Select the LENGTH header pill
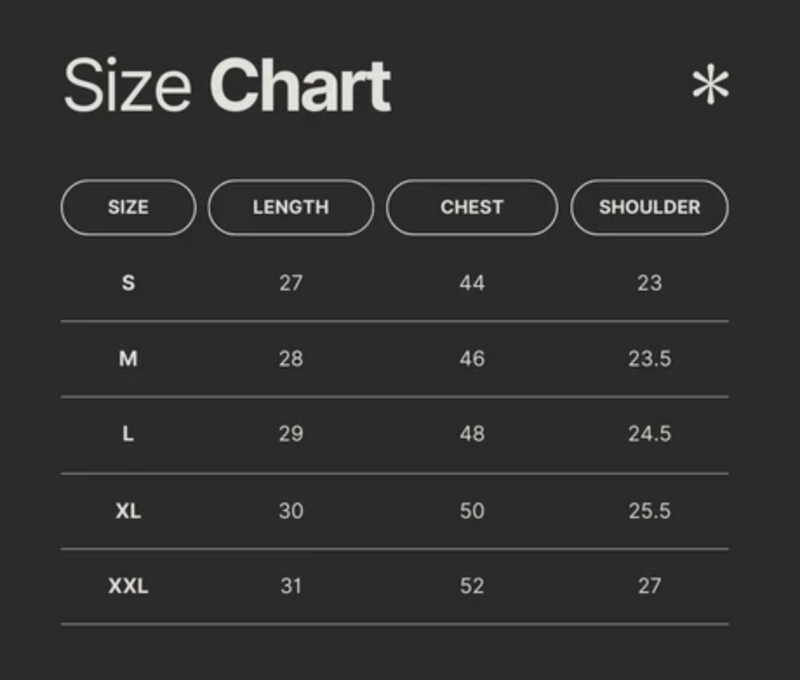800x680 pixels. (x=291, y=207)
